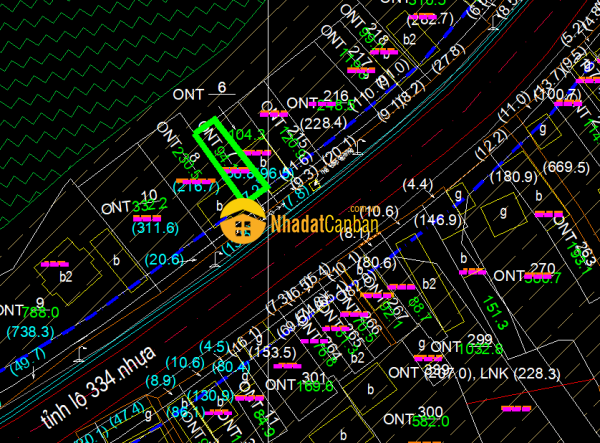Select the area value (228.4)
Screen dimensions: 600x443
(x=323, y=123)
